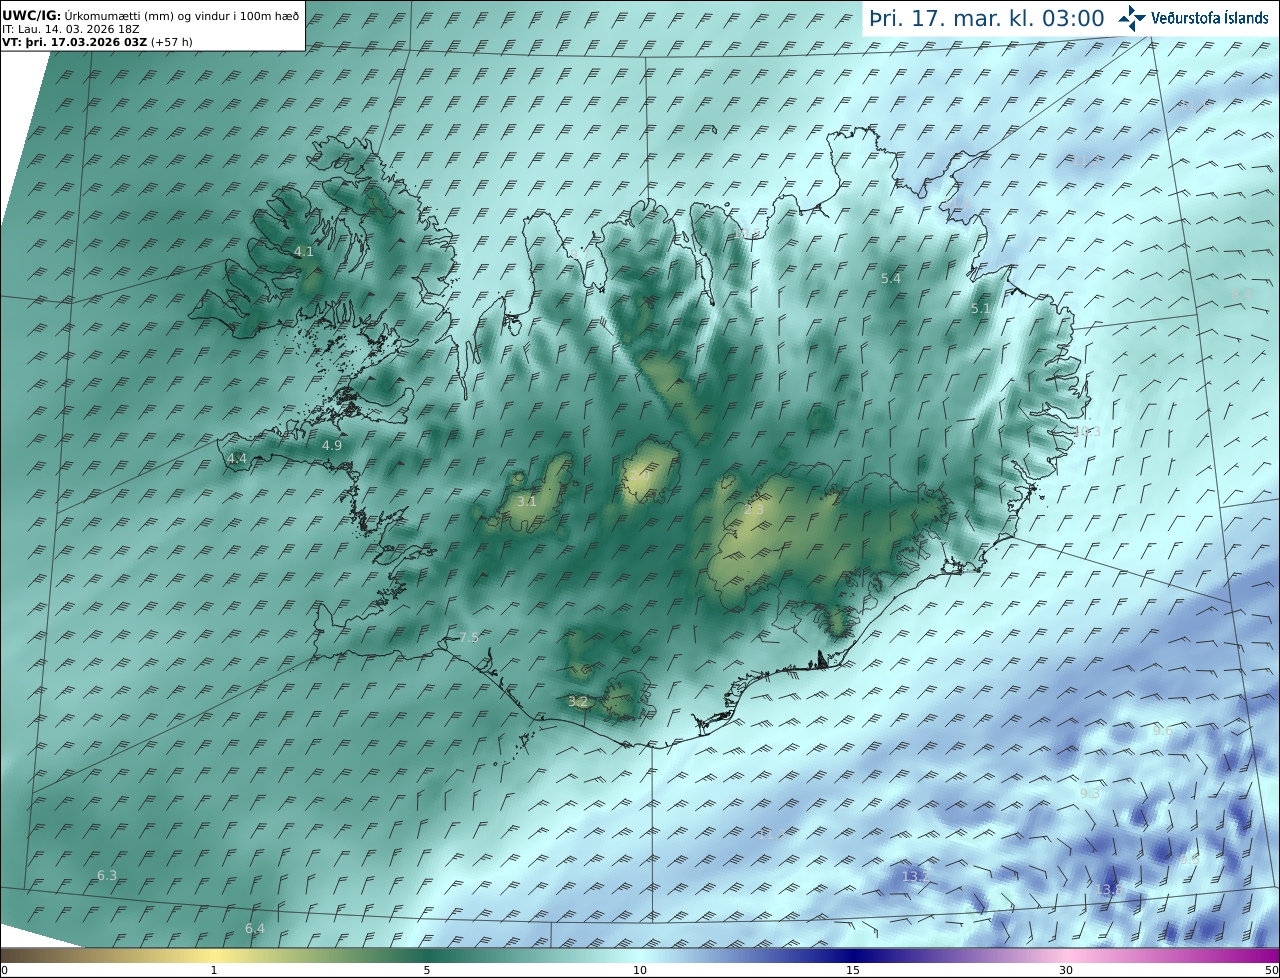This screenshot has width=1280, height=978.
Task: Click the 'IT: Lau. 14. 03. 2026 18Z' line
Action: click(71, 29)
